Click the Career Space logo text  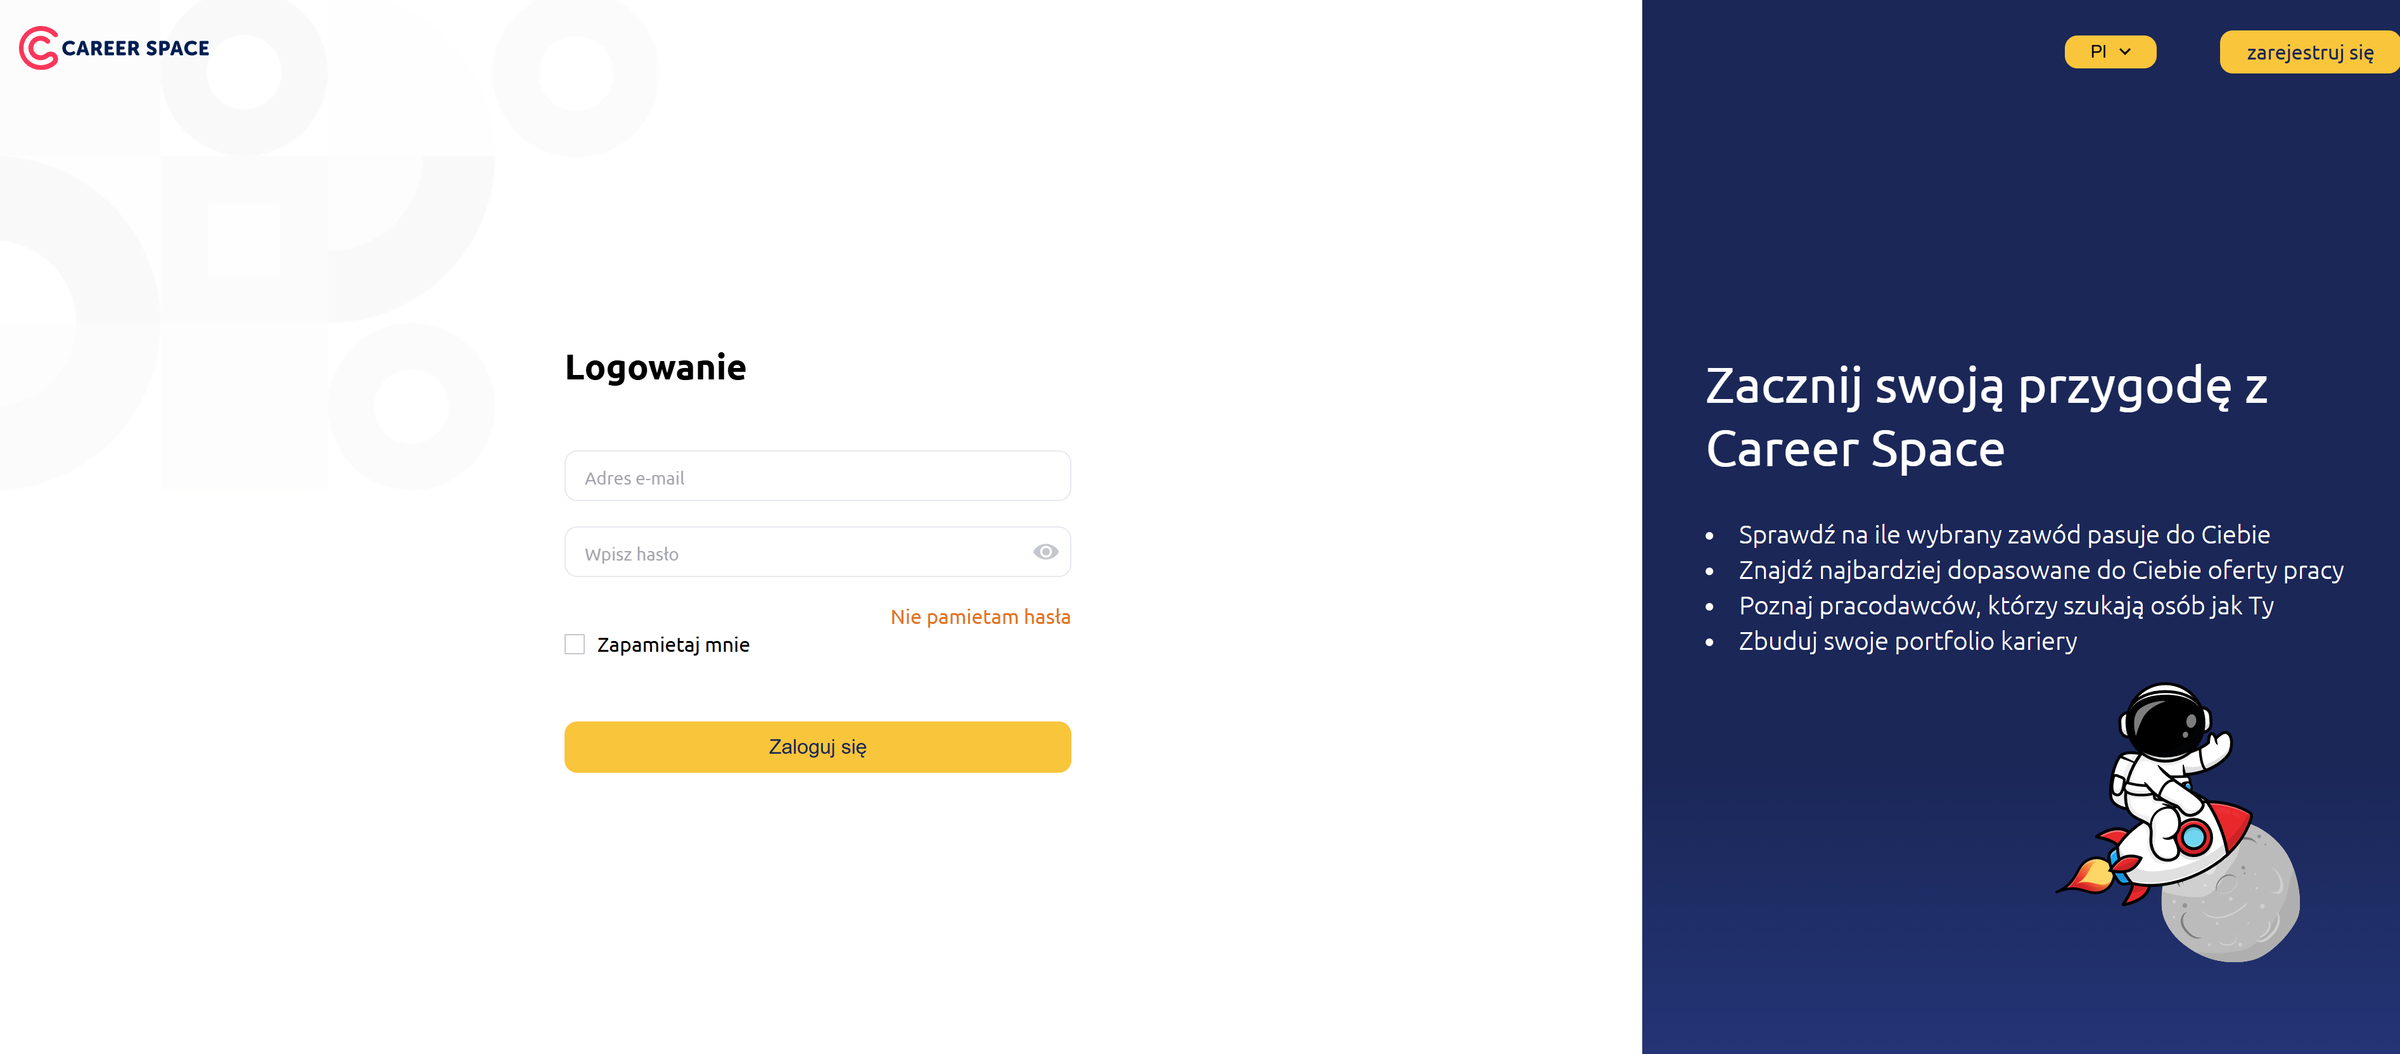point(135,48)
